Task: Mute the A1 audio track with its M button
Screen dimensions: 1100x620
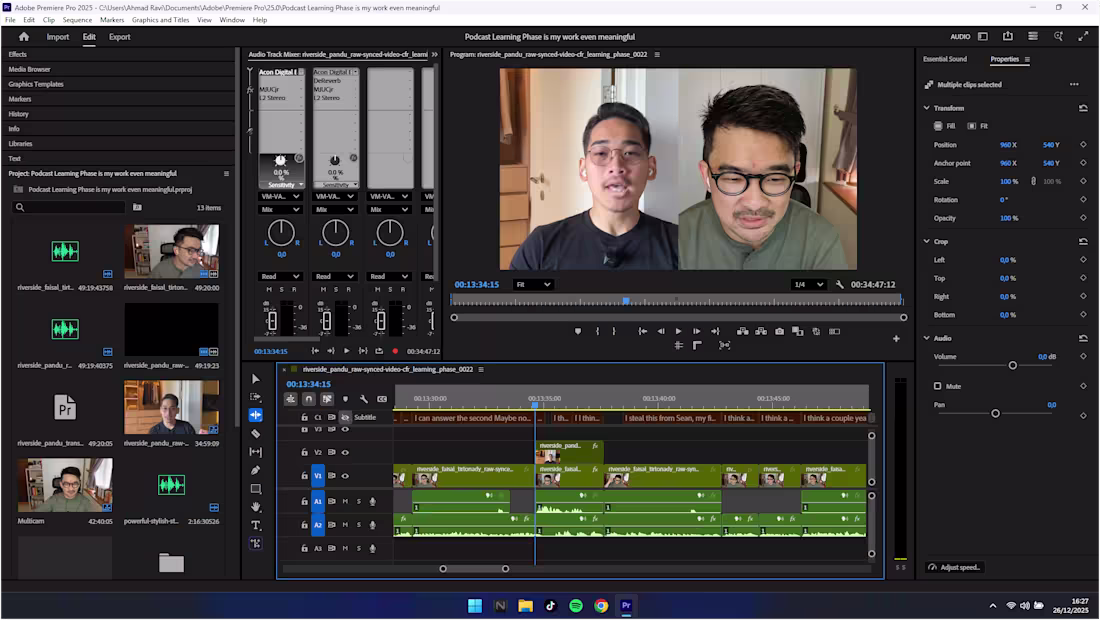Action: pyautogui.click(x=345, y=501)
